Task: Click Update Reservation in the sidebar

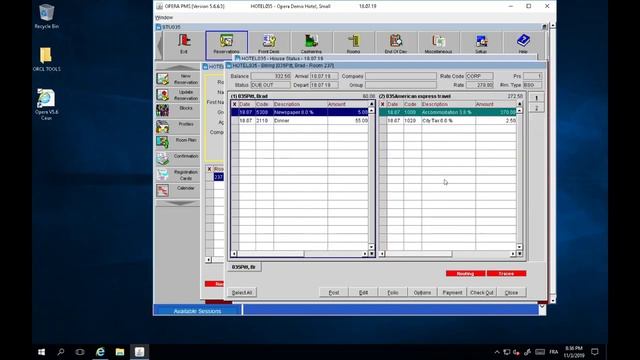Action: 178,95
